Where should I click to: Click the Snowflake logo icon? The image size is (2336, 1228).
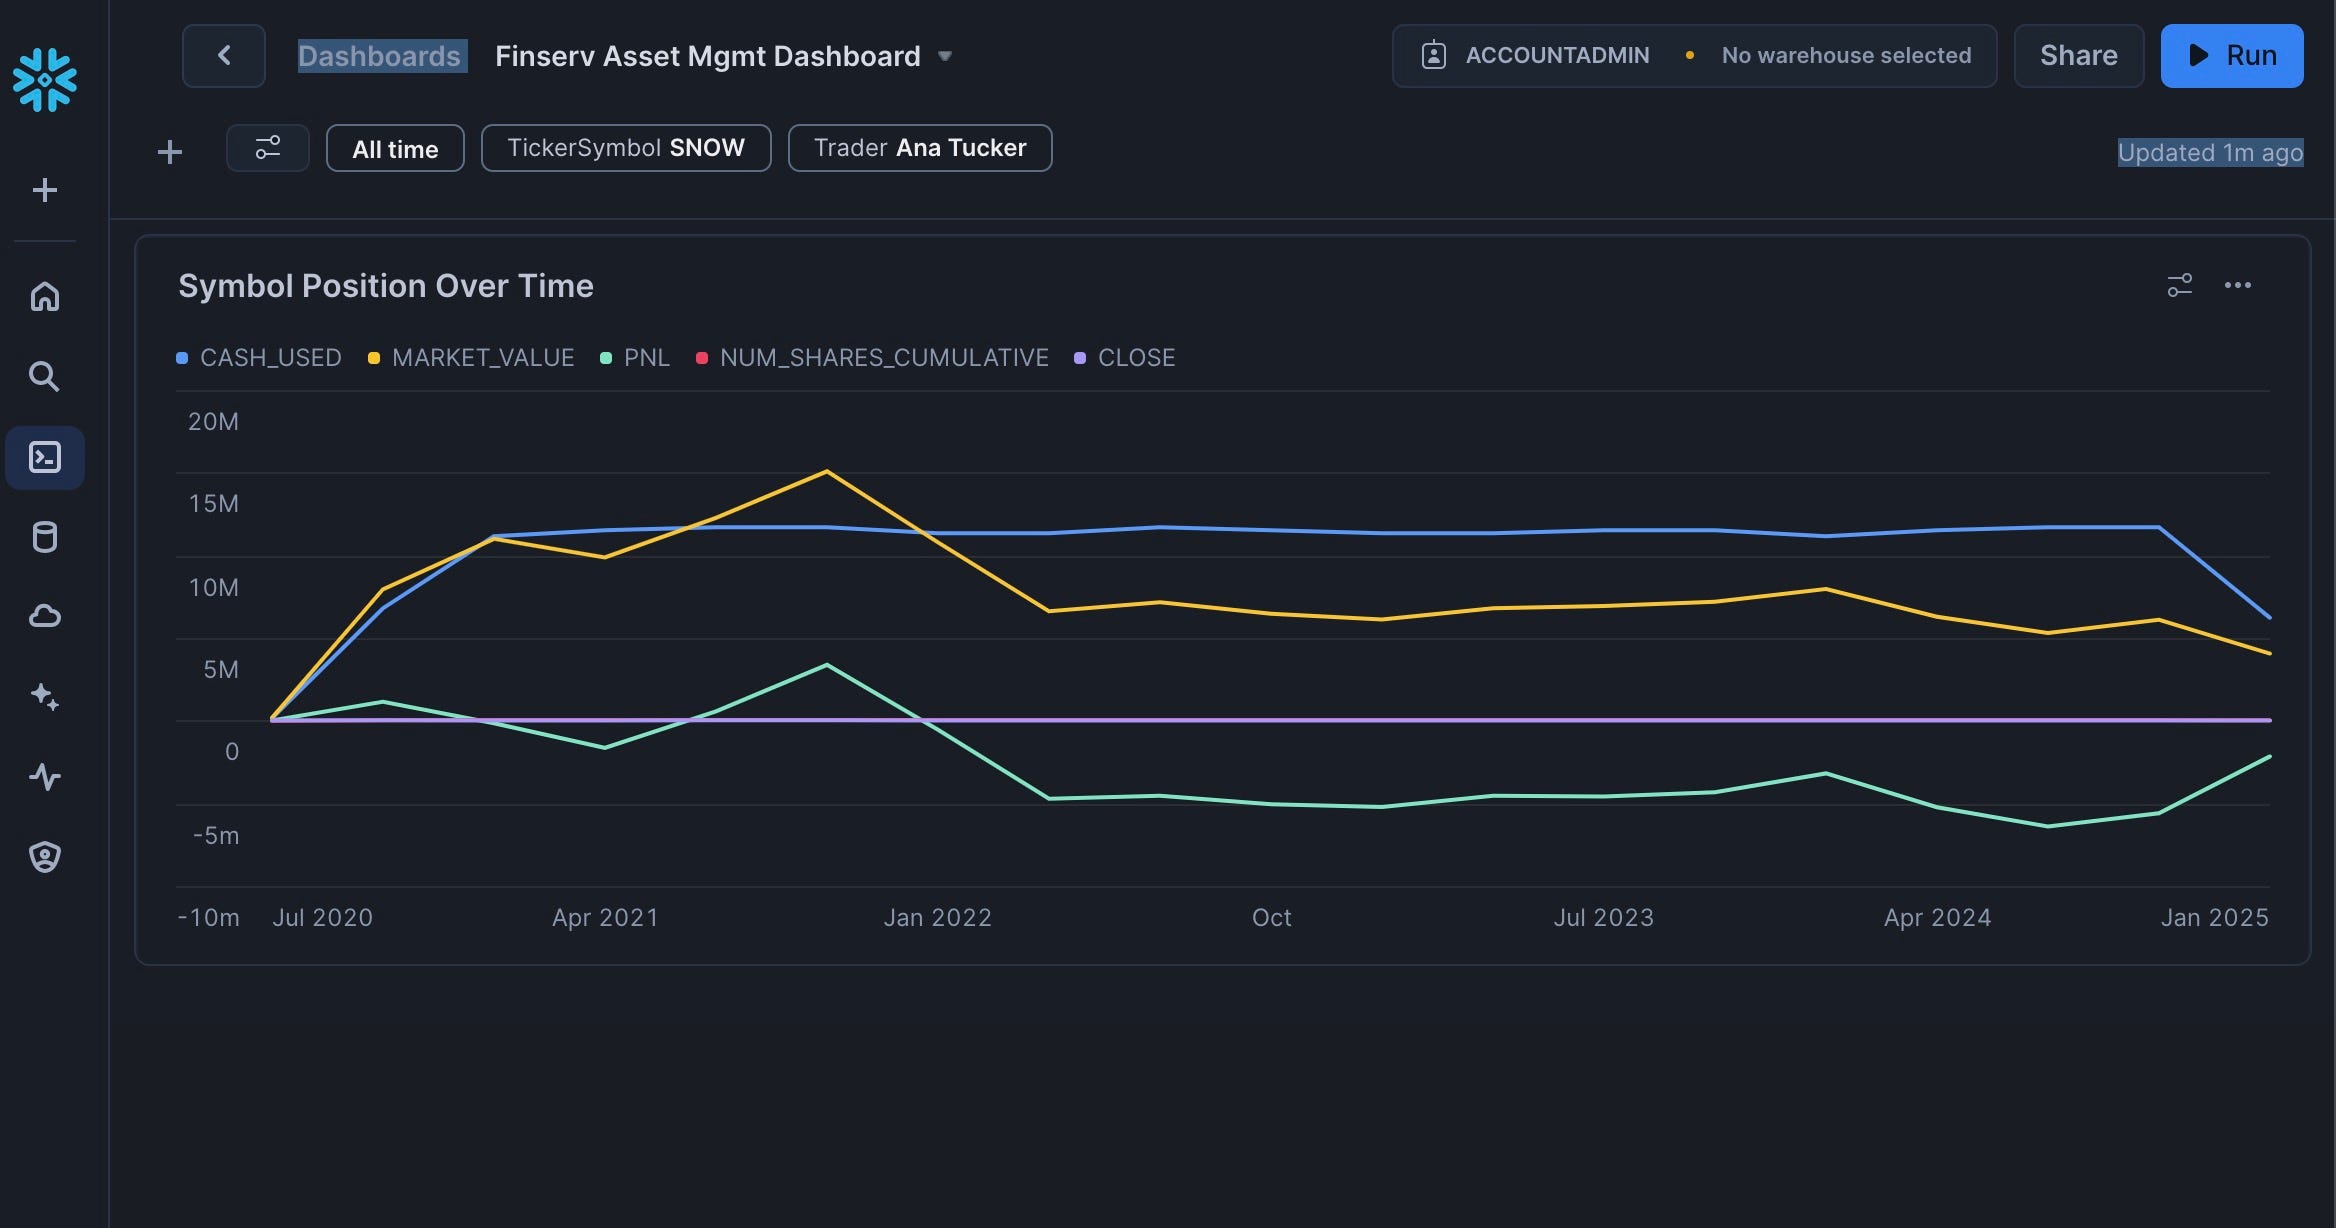(44, 79)
